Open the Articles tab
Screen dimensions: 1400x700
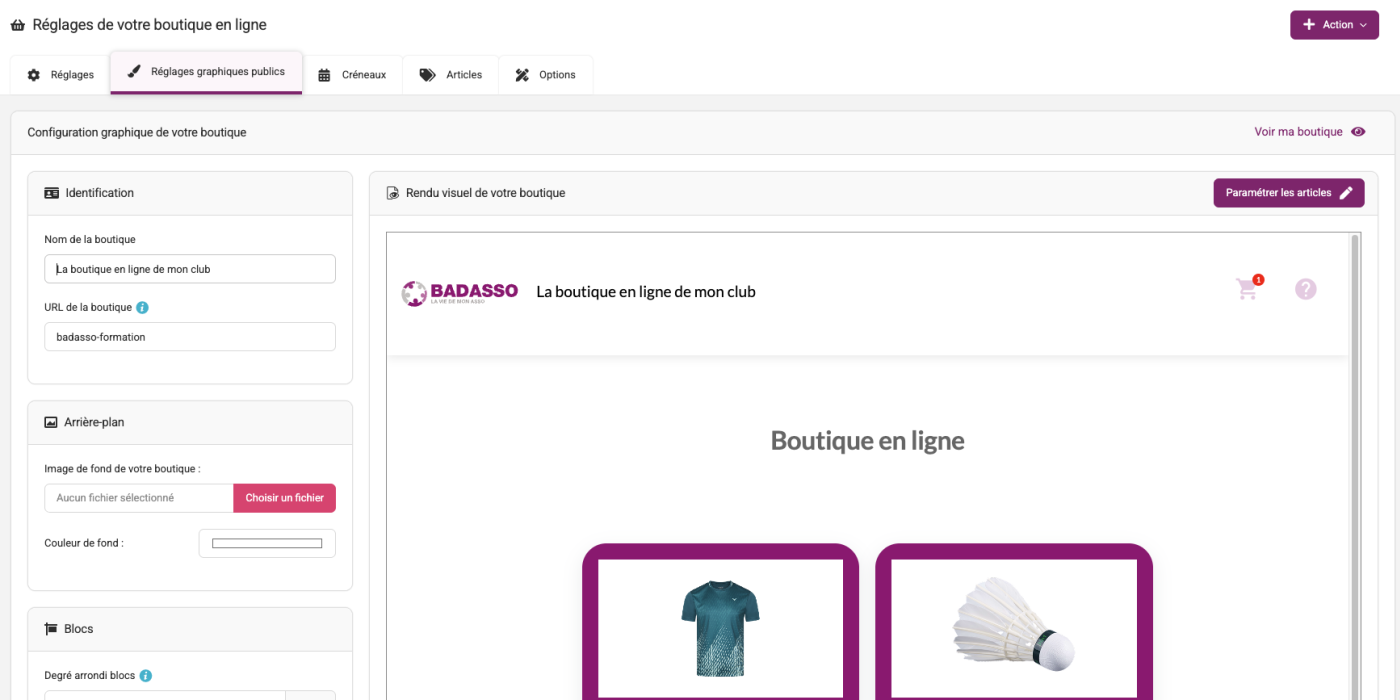tap(450, 74)
